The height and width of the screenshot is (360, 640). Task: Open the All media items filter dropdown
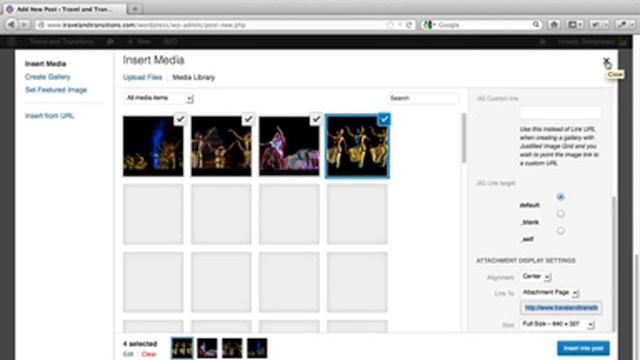158,98
